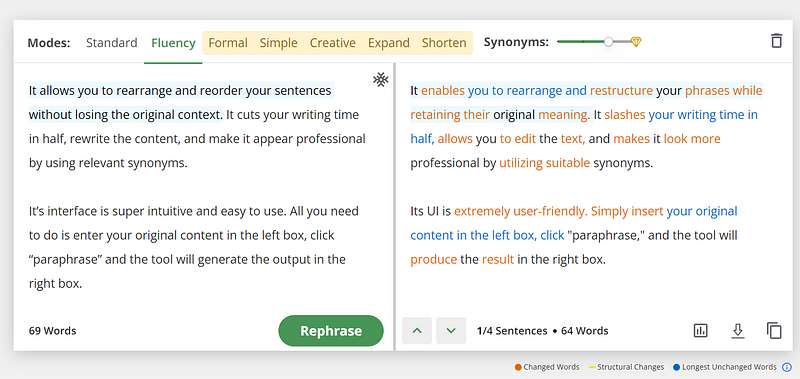Click the trash icon to delete text
The image size is (800, 379).
click(776, 41)
